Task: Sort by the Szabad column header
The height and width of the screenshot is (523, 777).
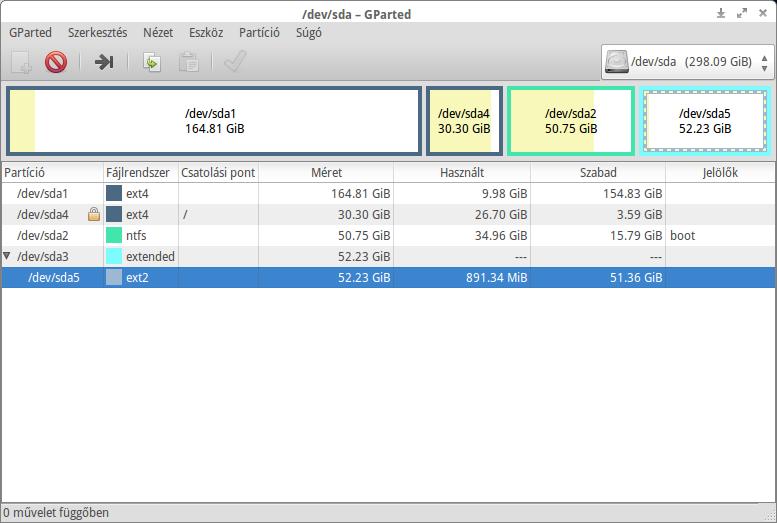Action: (598, 173)
